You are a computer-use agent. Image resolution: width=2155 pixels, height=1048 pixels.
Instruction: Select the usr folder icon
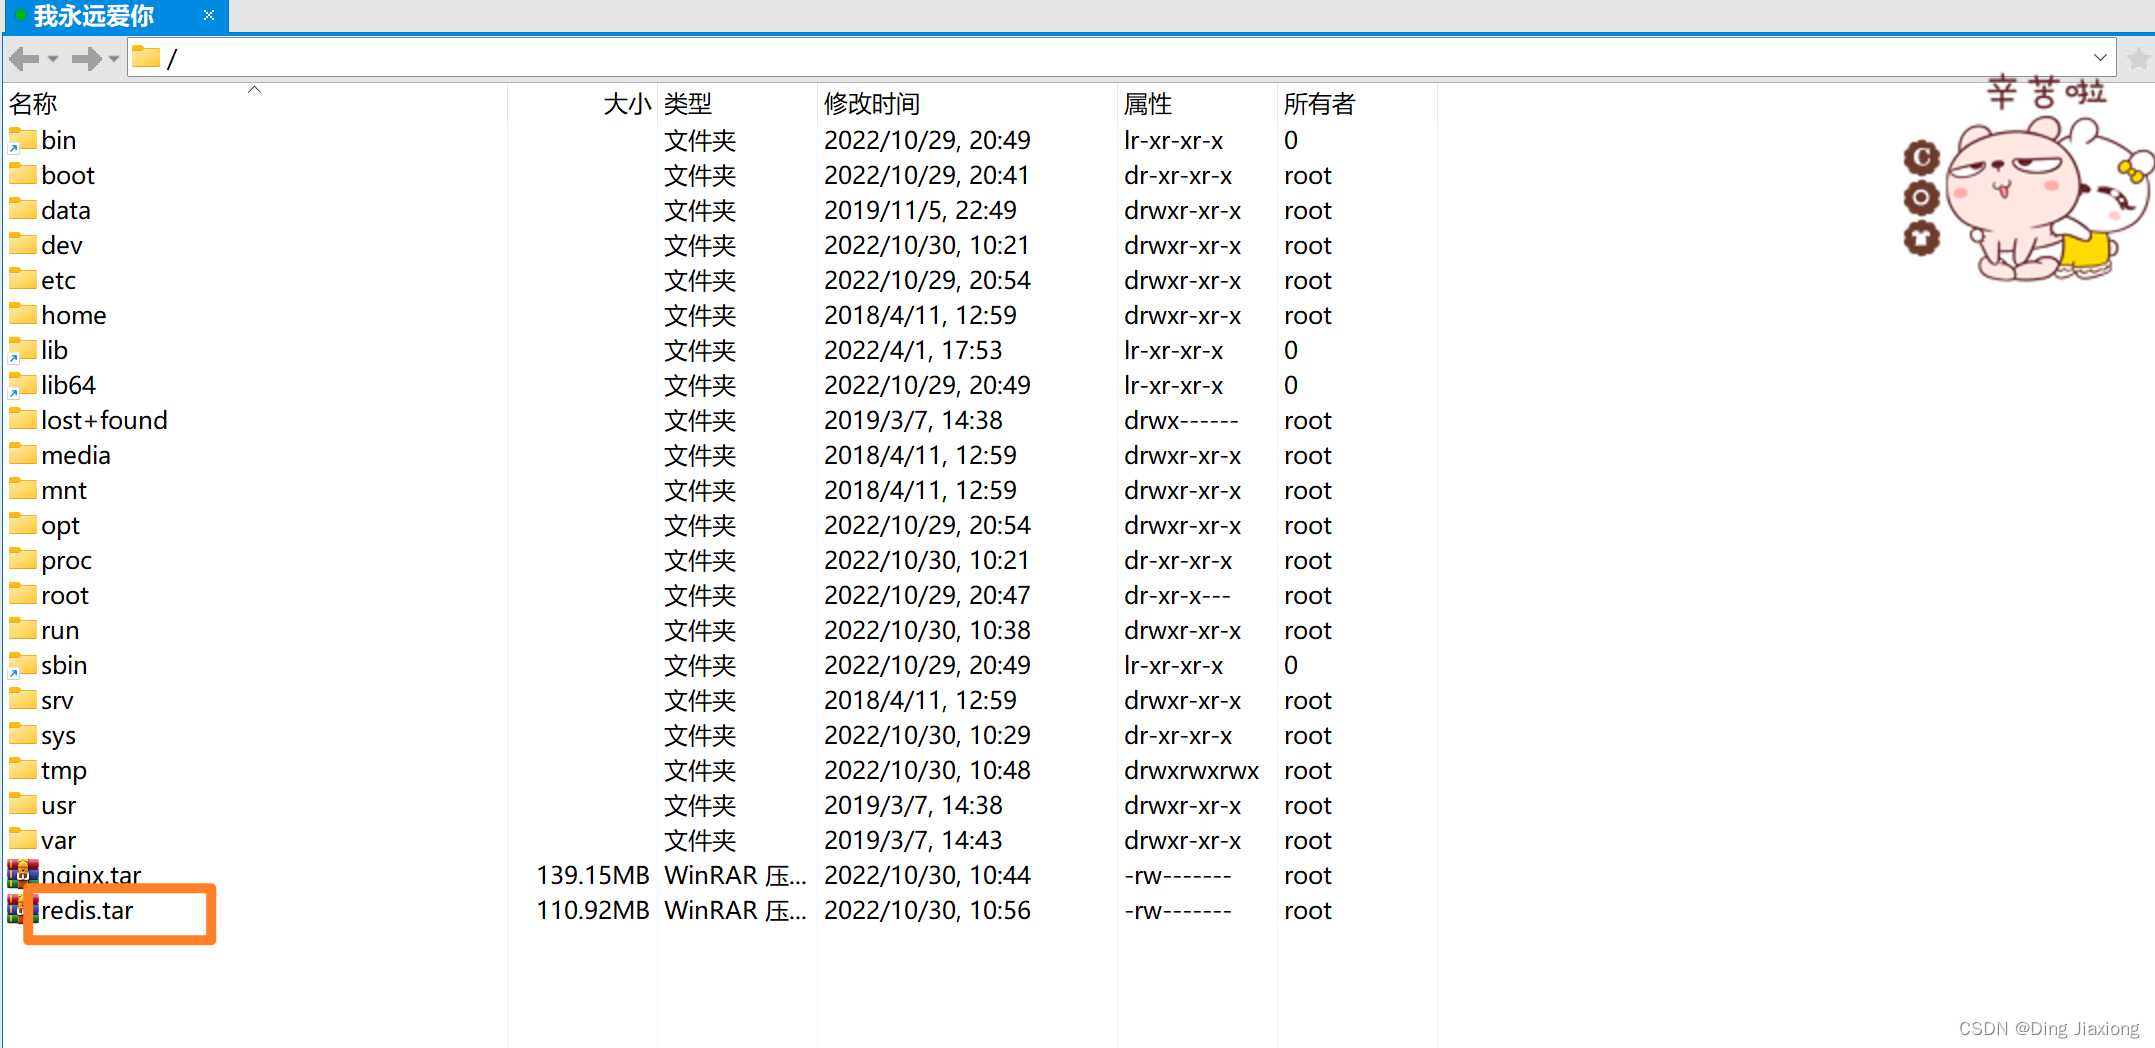pyautogui.click(x=22, y=805)
